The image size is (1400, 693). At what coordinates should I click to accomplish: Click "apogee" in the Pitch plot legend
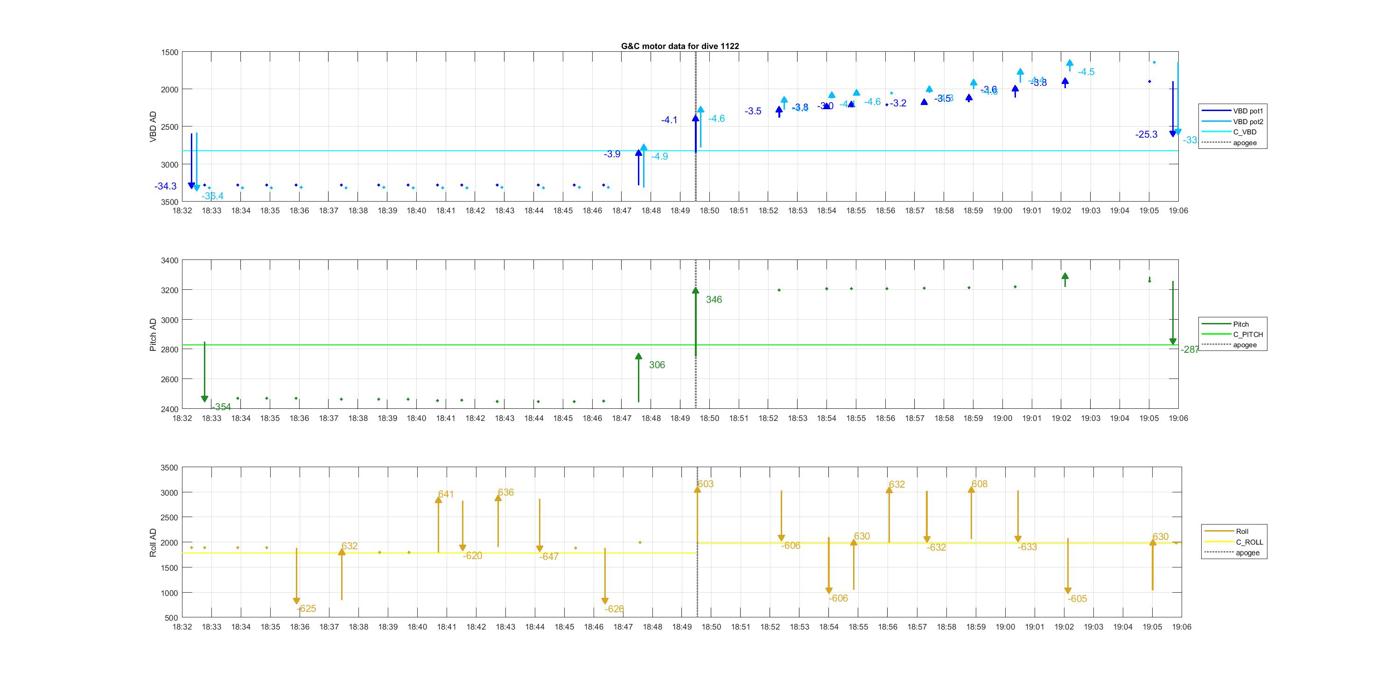(1230, 345)
